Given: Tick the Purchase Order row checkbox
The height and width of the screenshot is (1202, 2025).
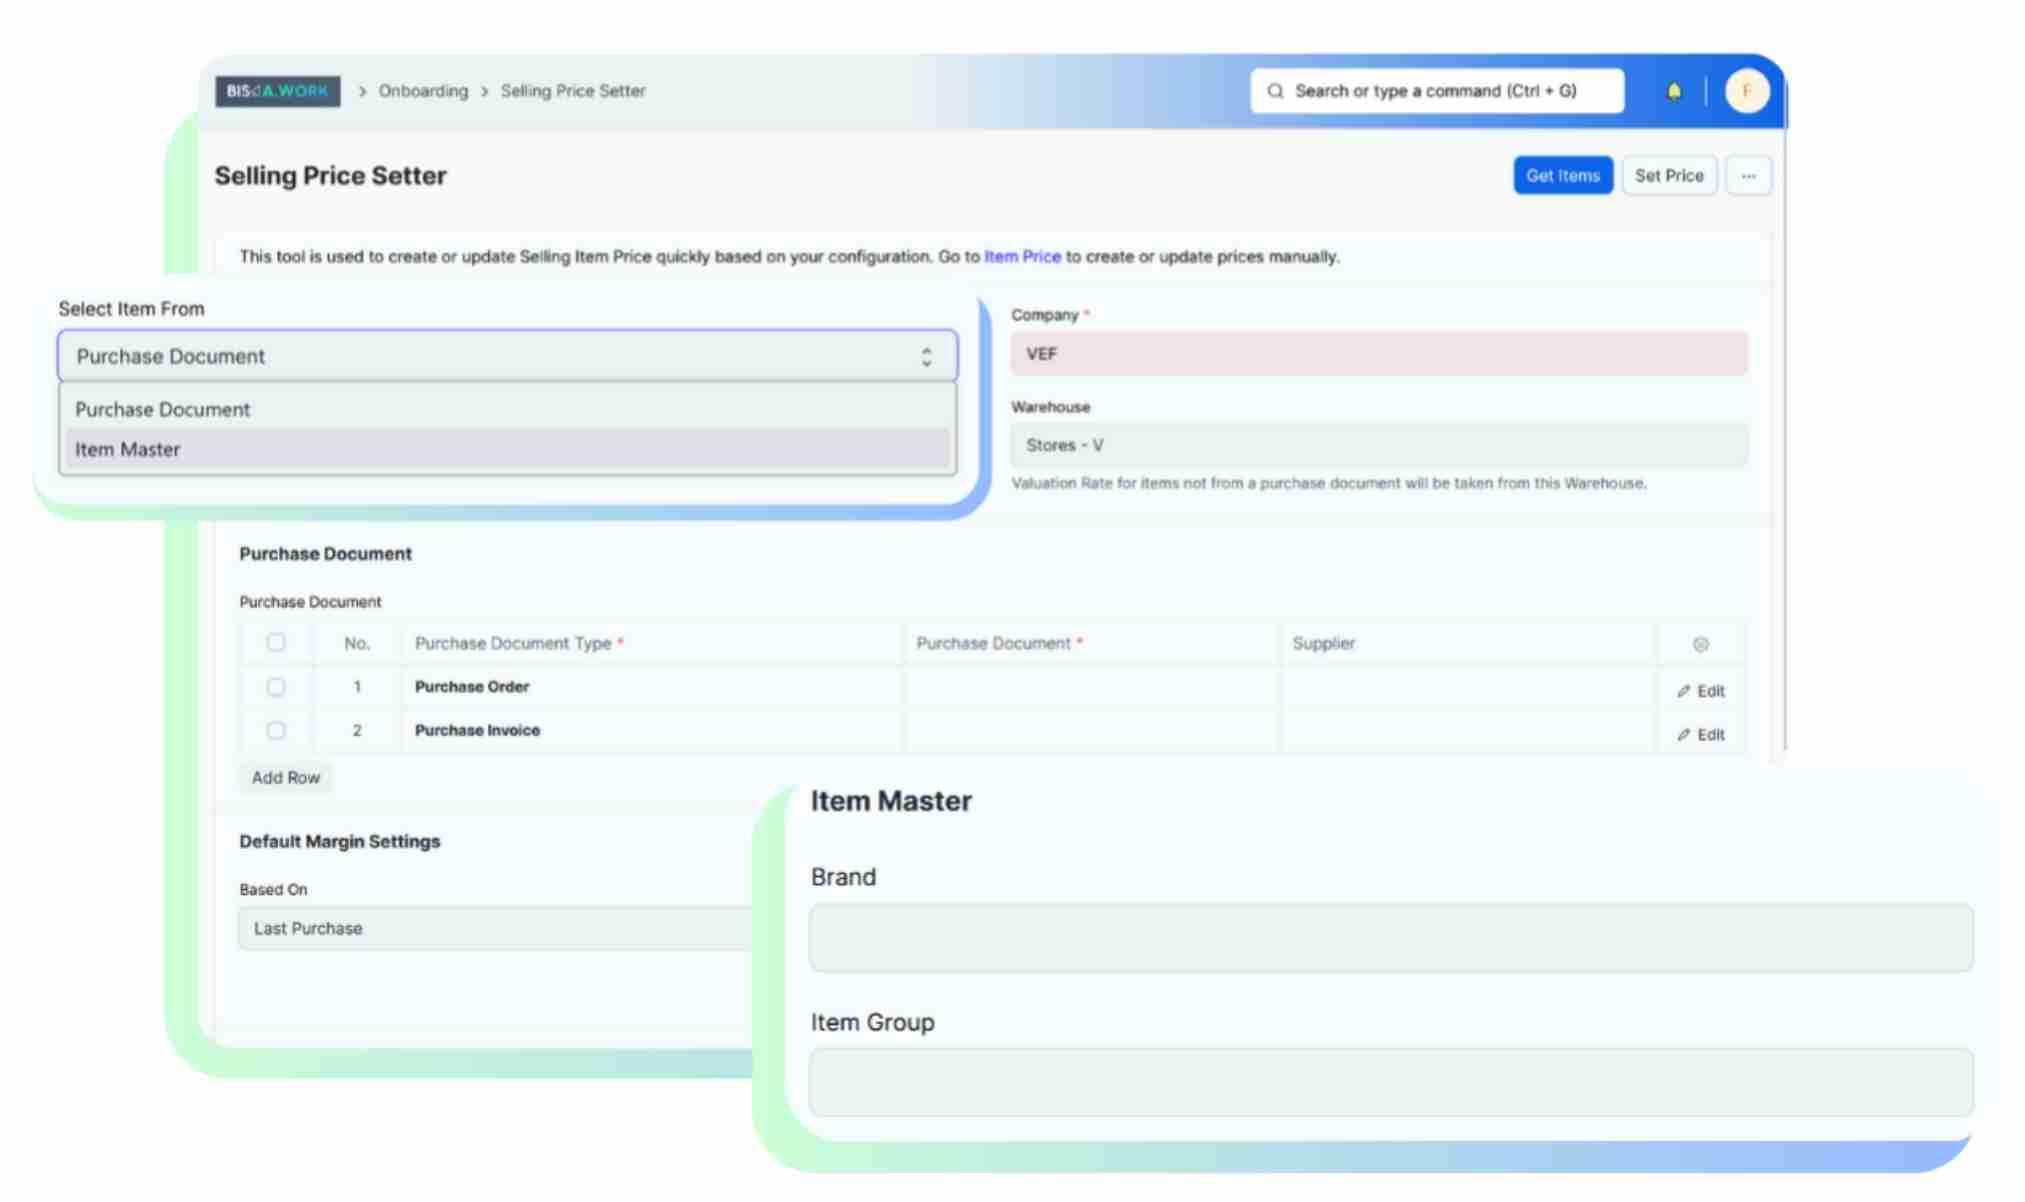Looking at the screenshot, I should point(276,687).
